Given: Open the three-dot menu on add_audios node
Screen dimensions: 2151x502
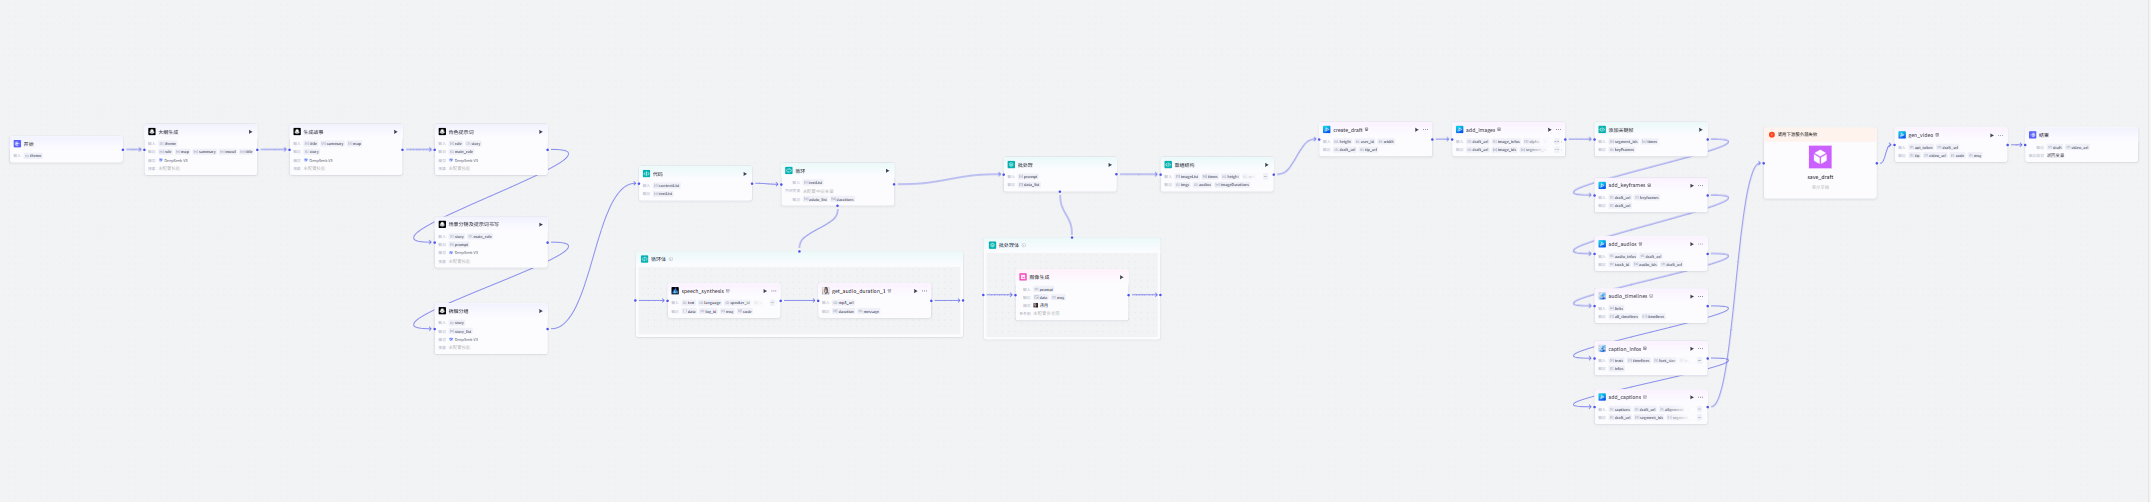Looking at the screenshot, I should tap(1700, 244).
